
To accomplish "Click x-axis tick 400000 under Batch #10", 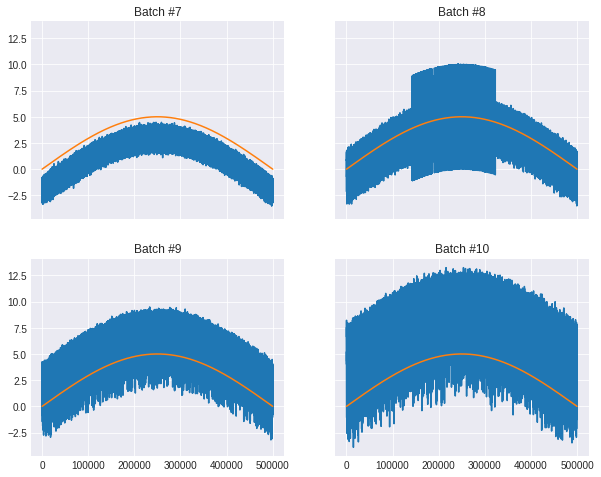I will (x=531, y=466).
